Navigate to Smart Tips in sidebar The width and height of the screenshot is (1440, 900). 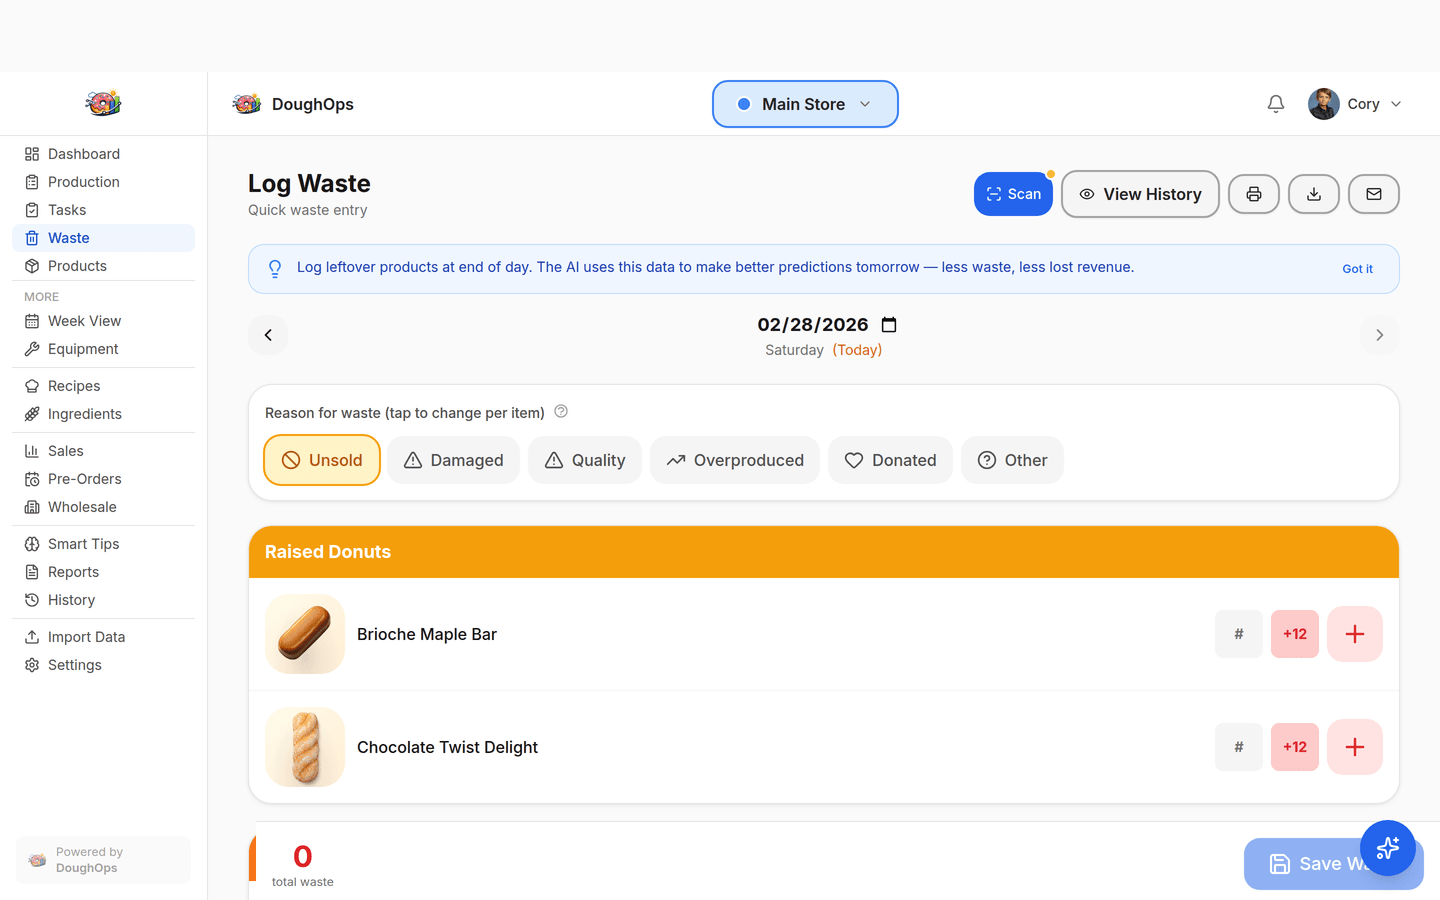tap(83, 543)
